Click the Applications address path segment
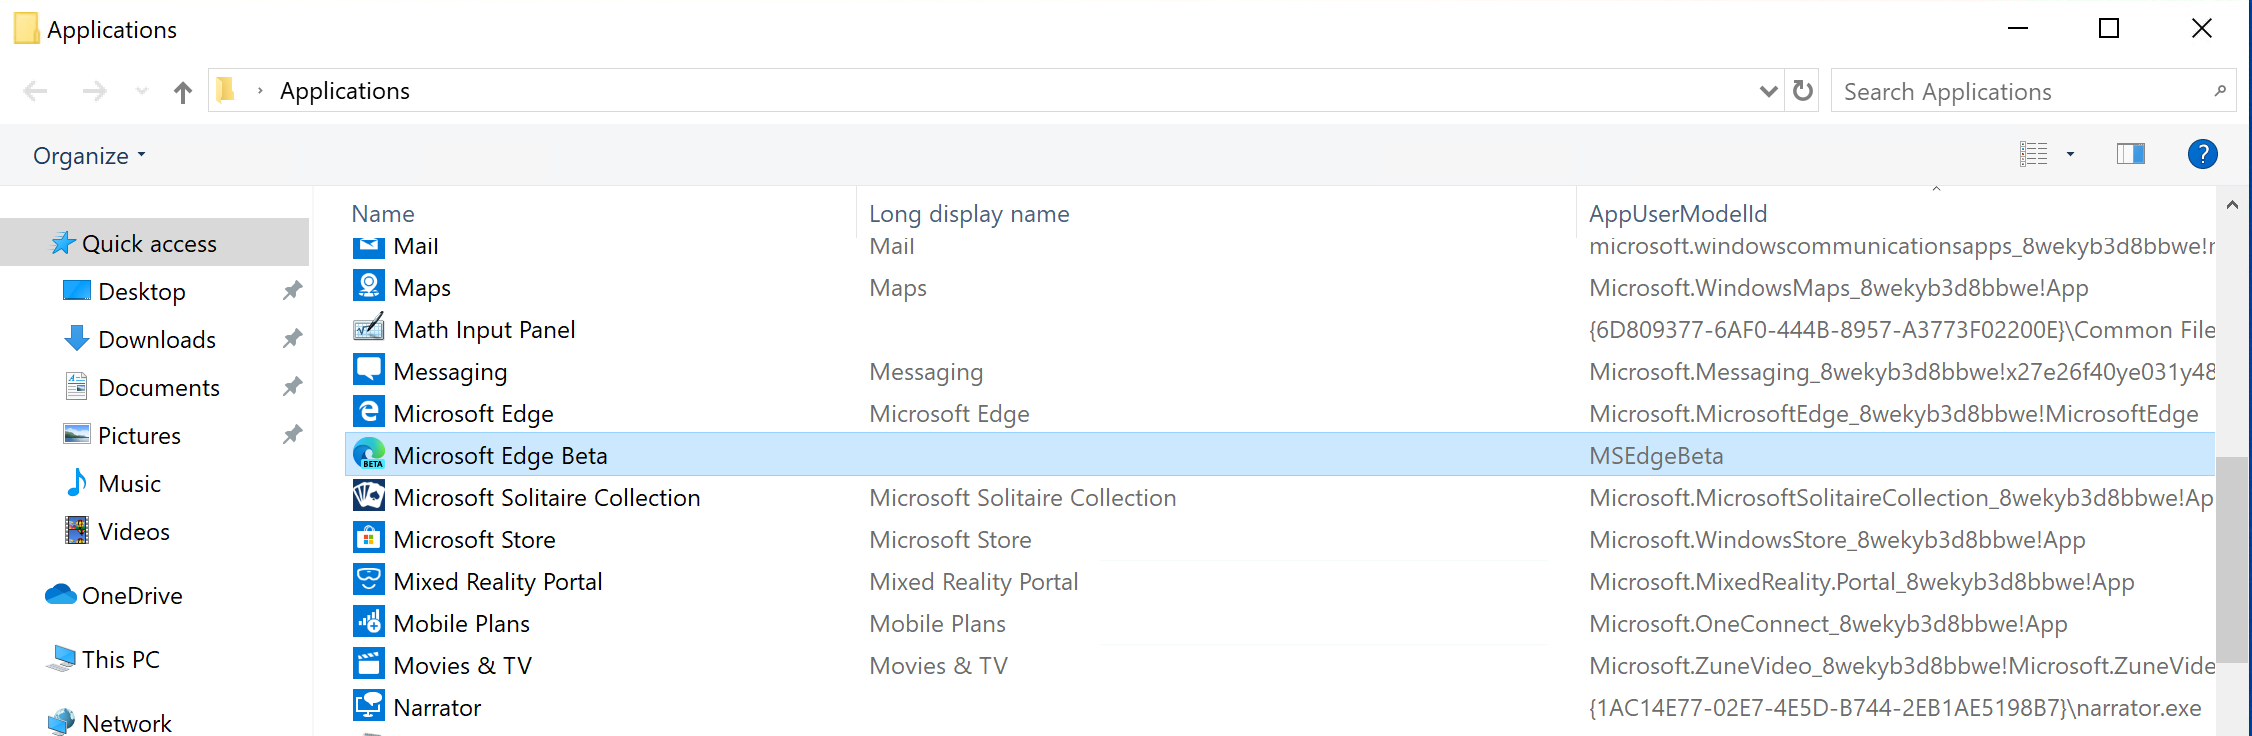 345,91
